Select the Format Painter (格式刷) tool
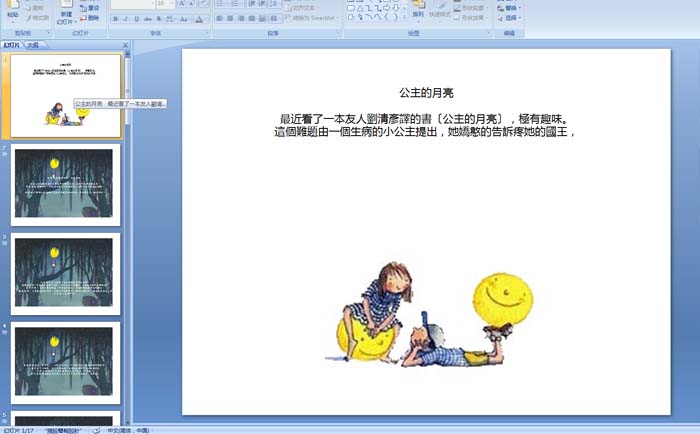 pos(38,18)
